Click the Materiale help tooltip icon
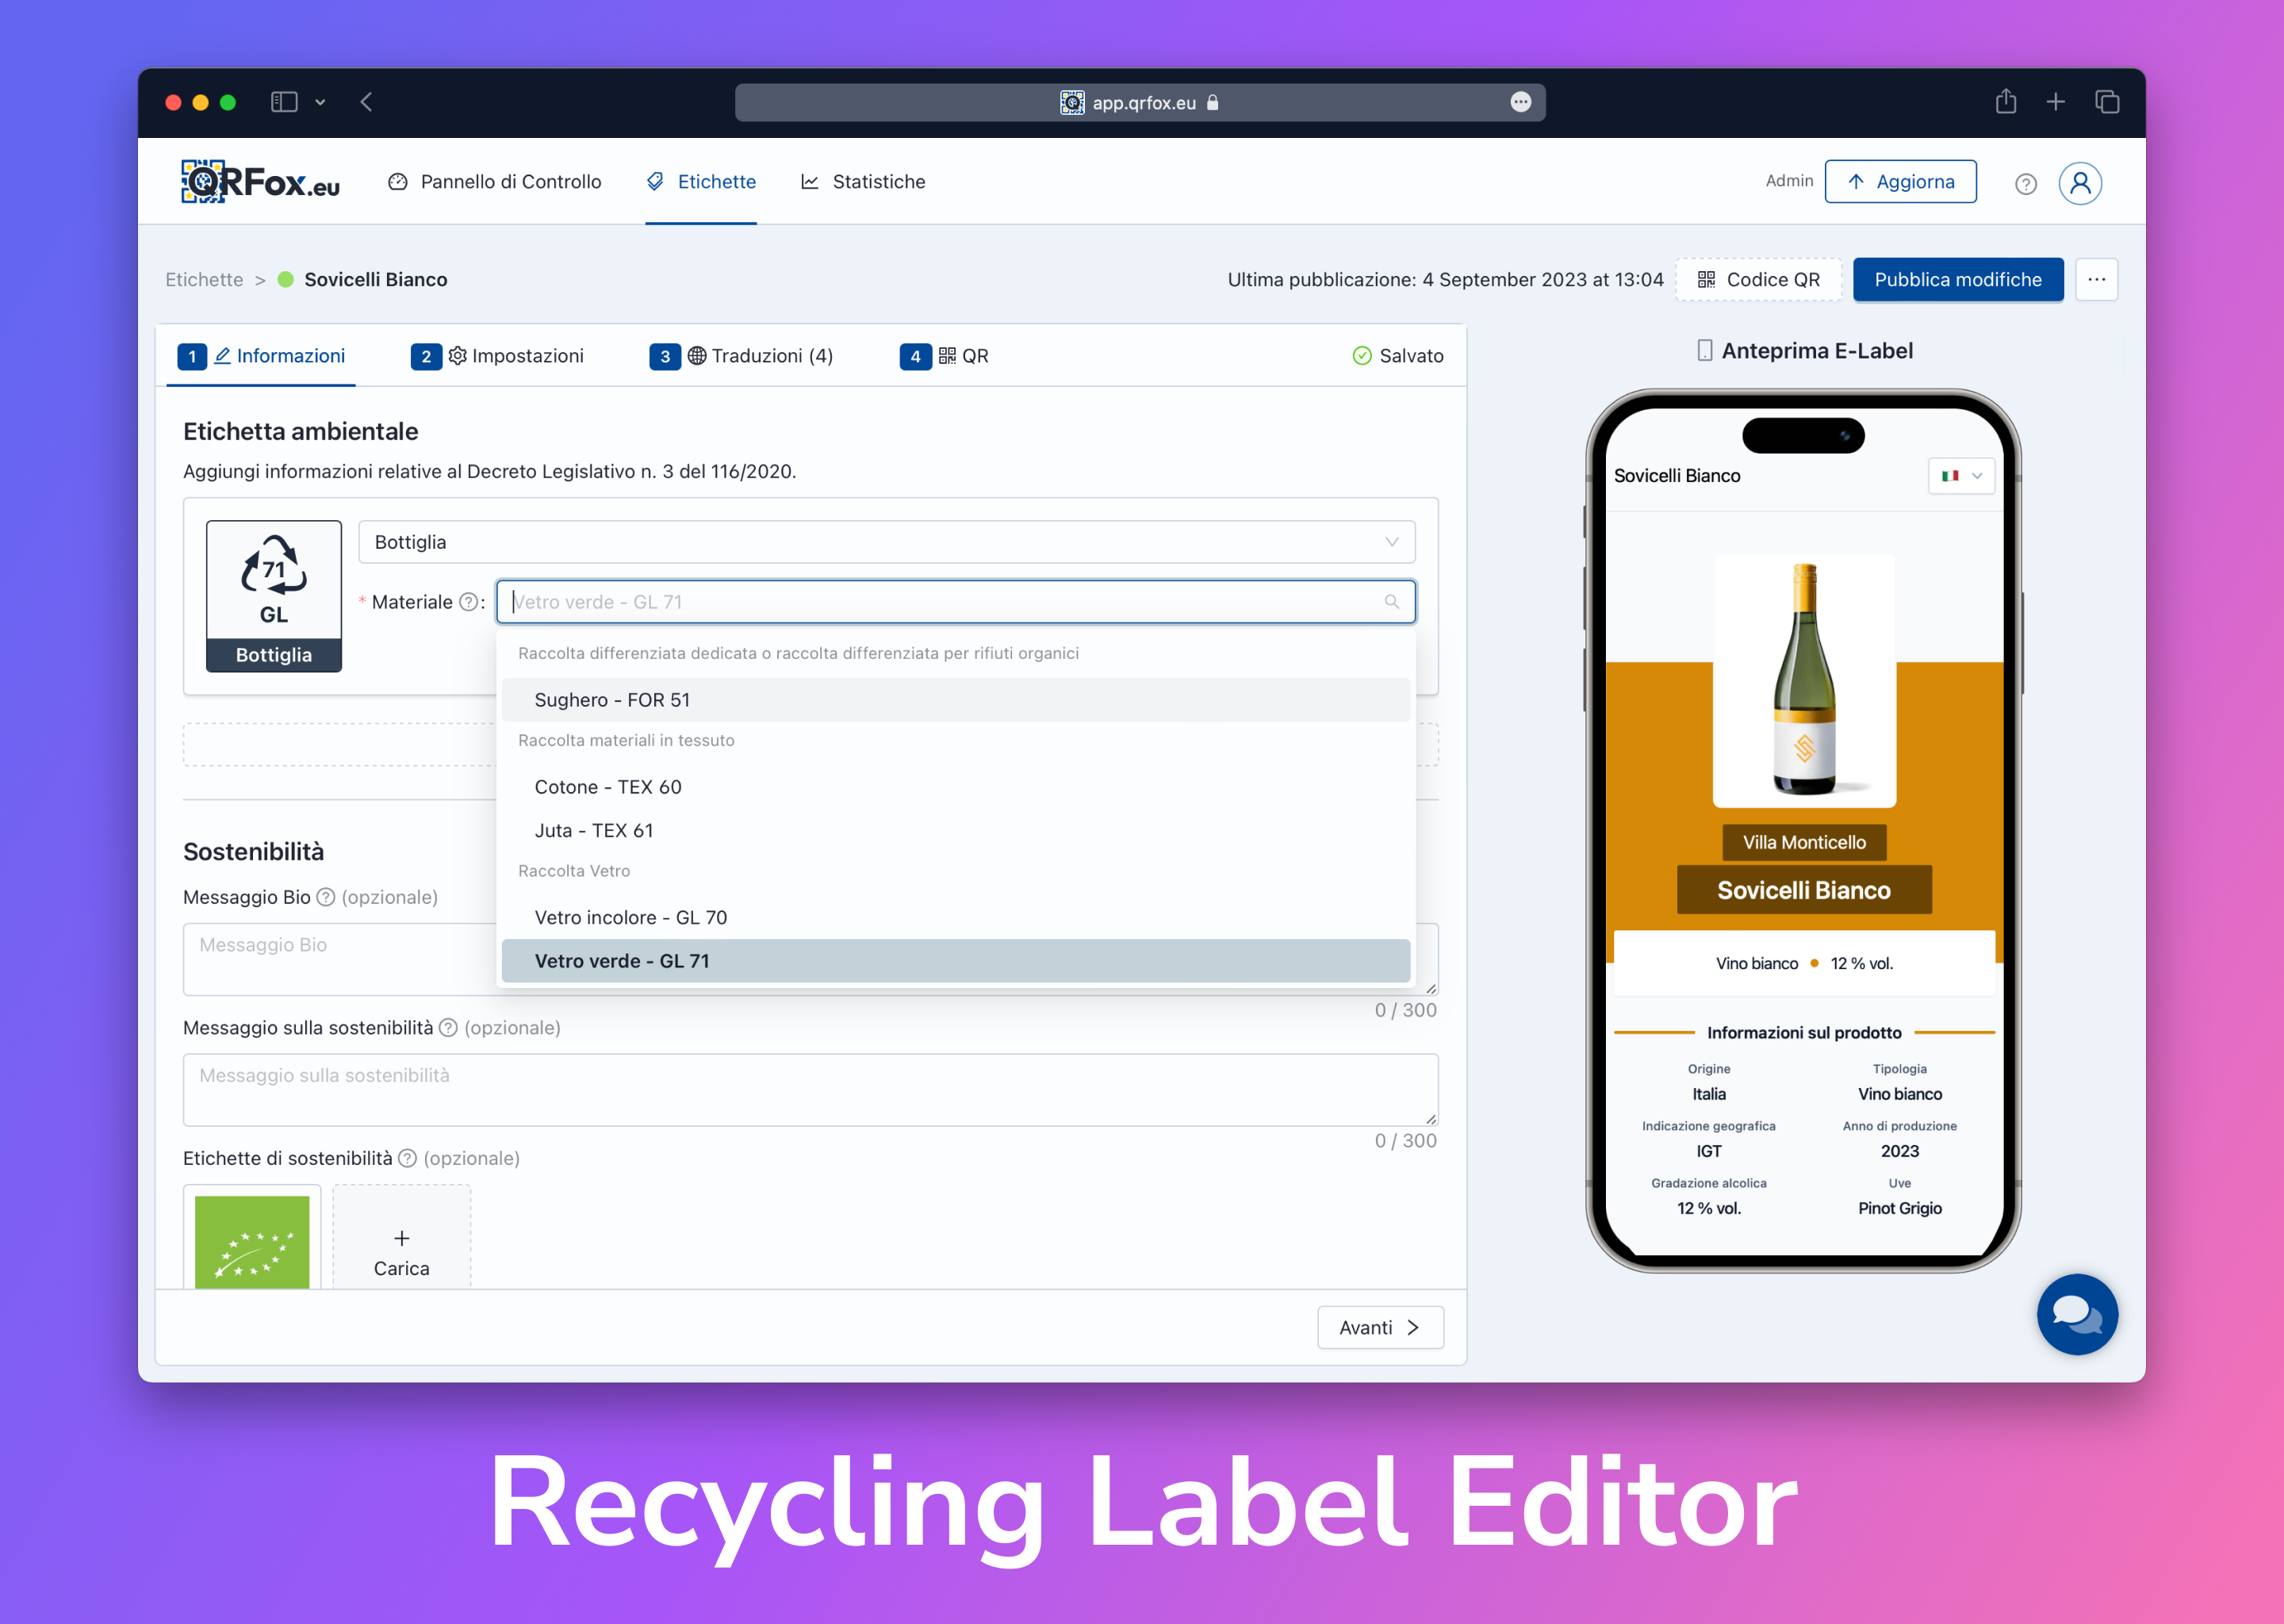This screenshot has width=2284, height=1624. tap(468, 602)
